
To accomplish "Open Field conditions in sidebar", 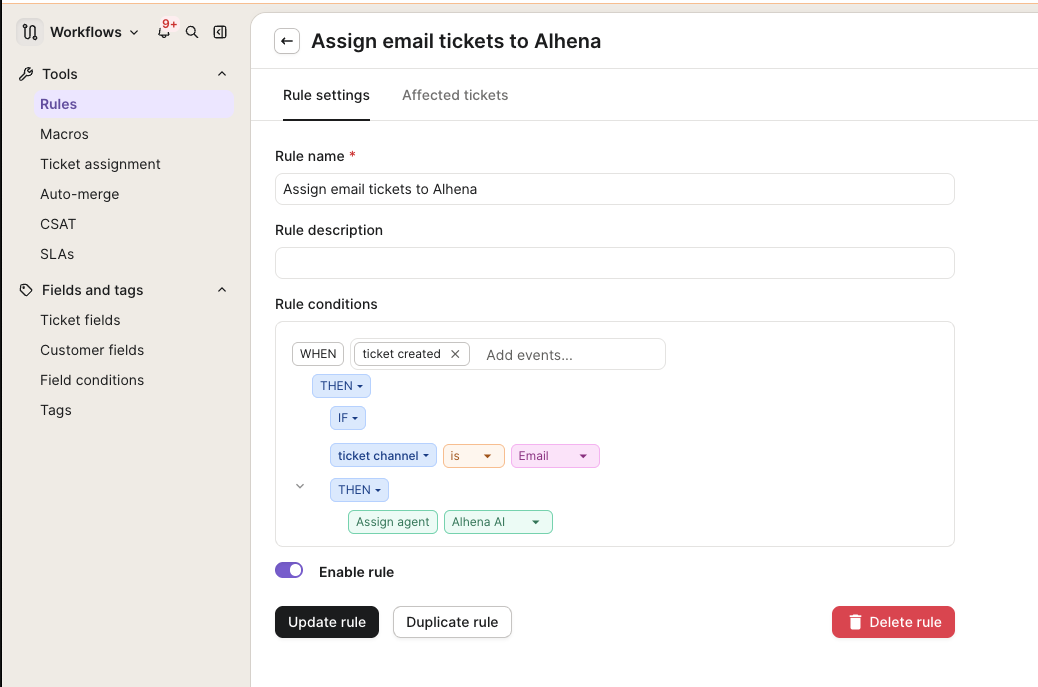I will [x=92, y=381].
